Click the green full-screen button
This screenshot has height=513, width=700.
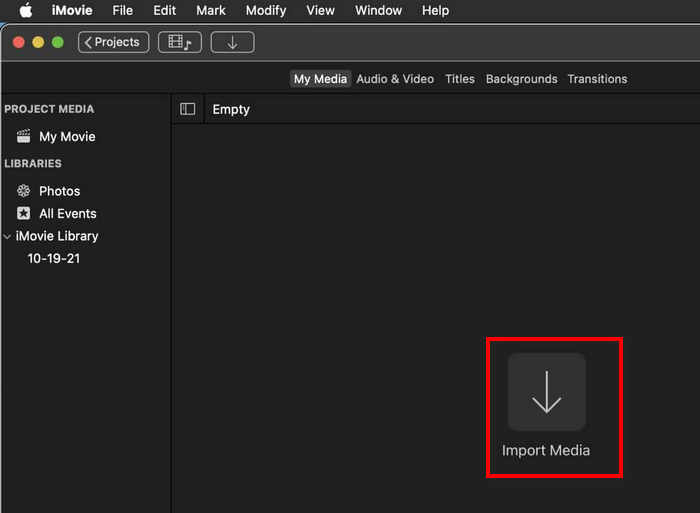point(58,42)
